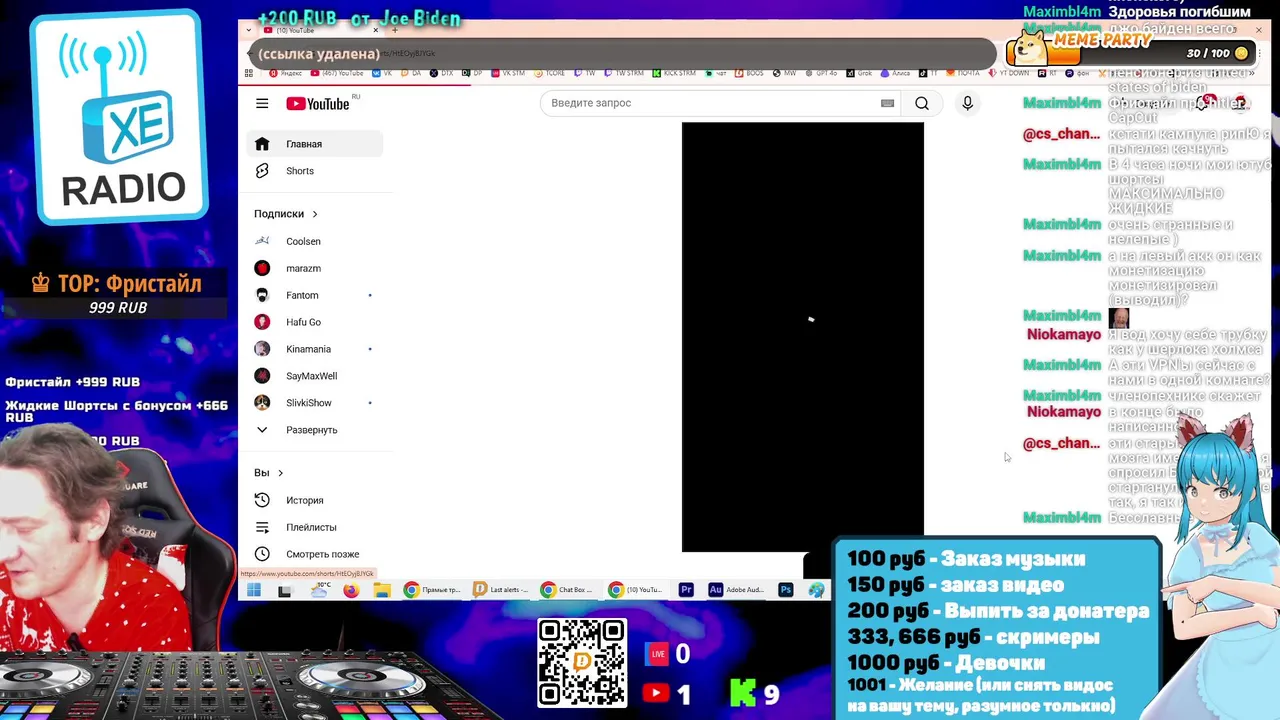This screenshot has width=1280, height=720.
Task: Expand the Подписки section
Action: click(286, 214)
